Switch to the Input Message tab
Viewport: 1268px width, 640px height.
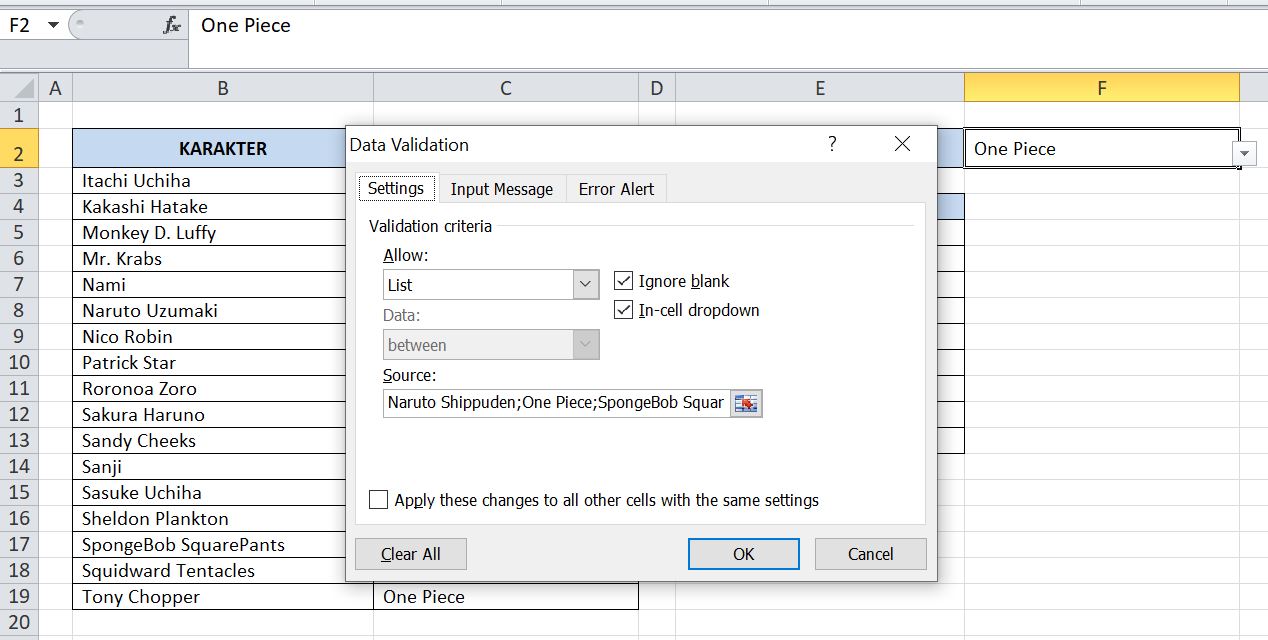(x=502, y=188)
